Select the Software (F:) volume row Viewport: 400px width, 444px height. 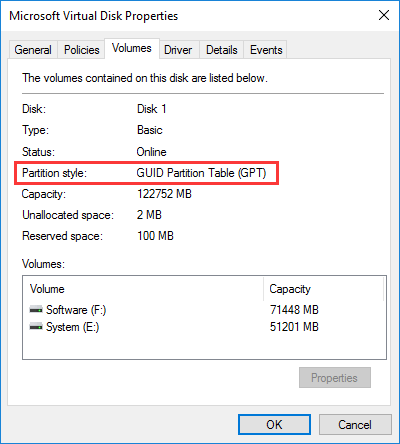click(x=204, y=310)
